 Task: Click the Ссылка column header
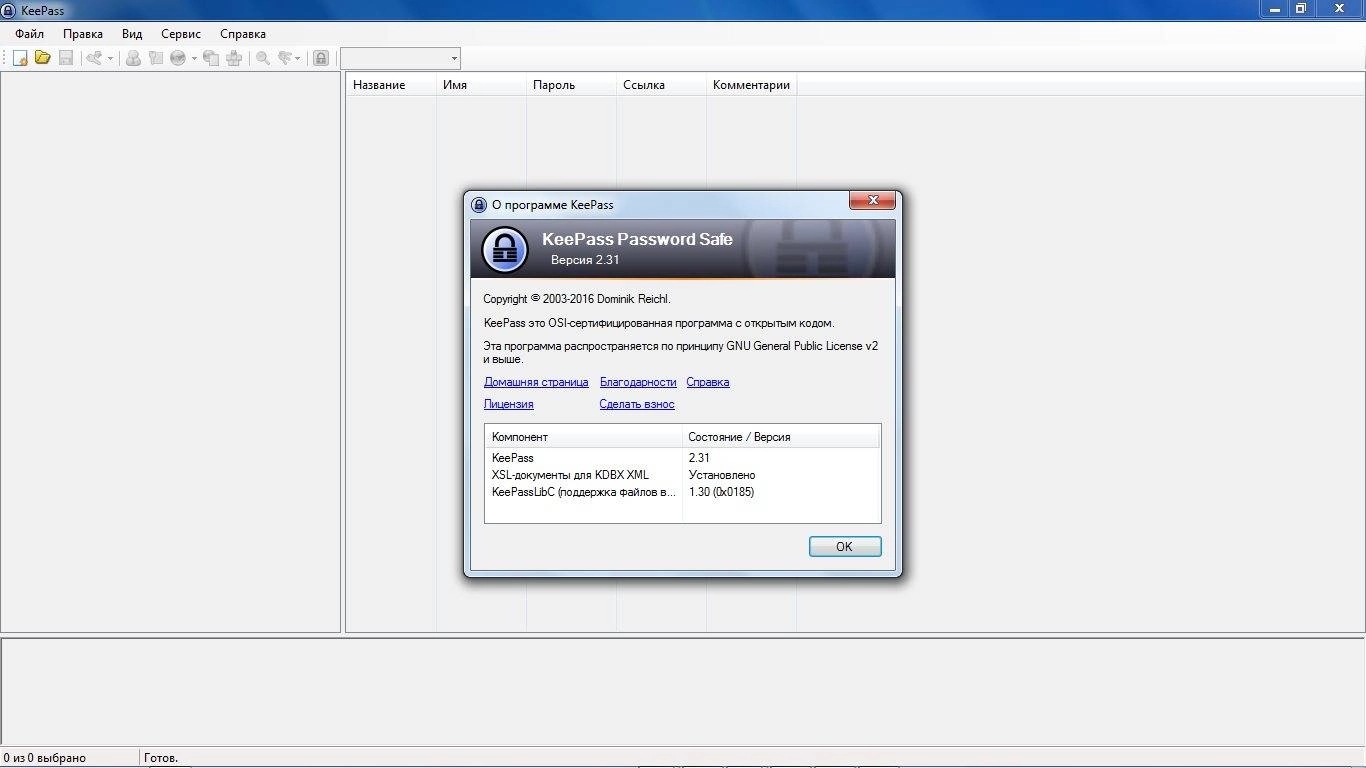(x=661, y=85)
